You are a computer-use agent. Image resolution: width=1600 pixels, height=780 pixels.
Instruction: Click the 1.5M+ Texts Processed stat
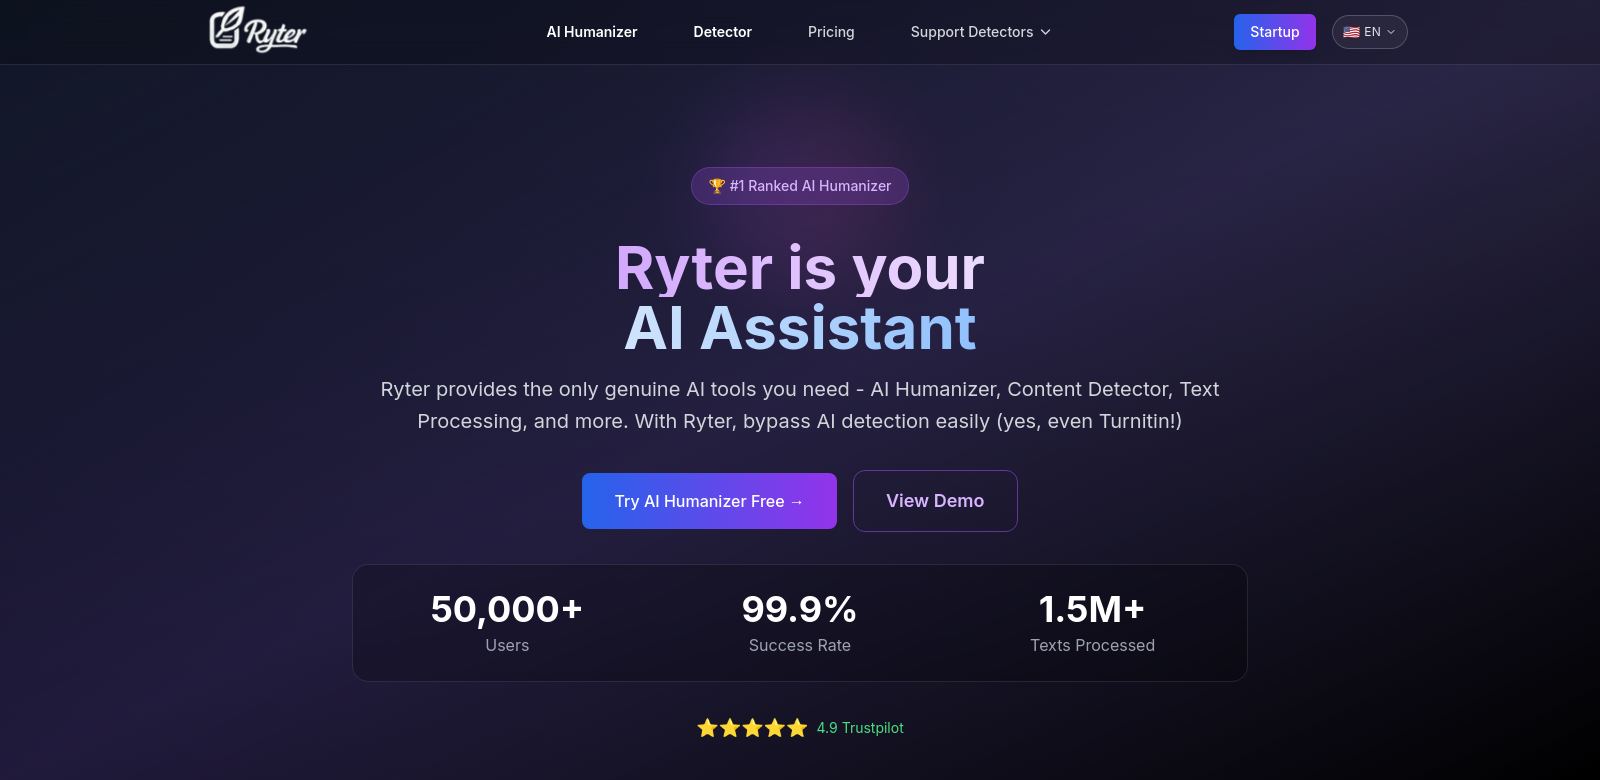click(1092, 623)
